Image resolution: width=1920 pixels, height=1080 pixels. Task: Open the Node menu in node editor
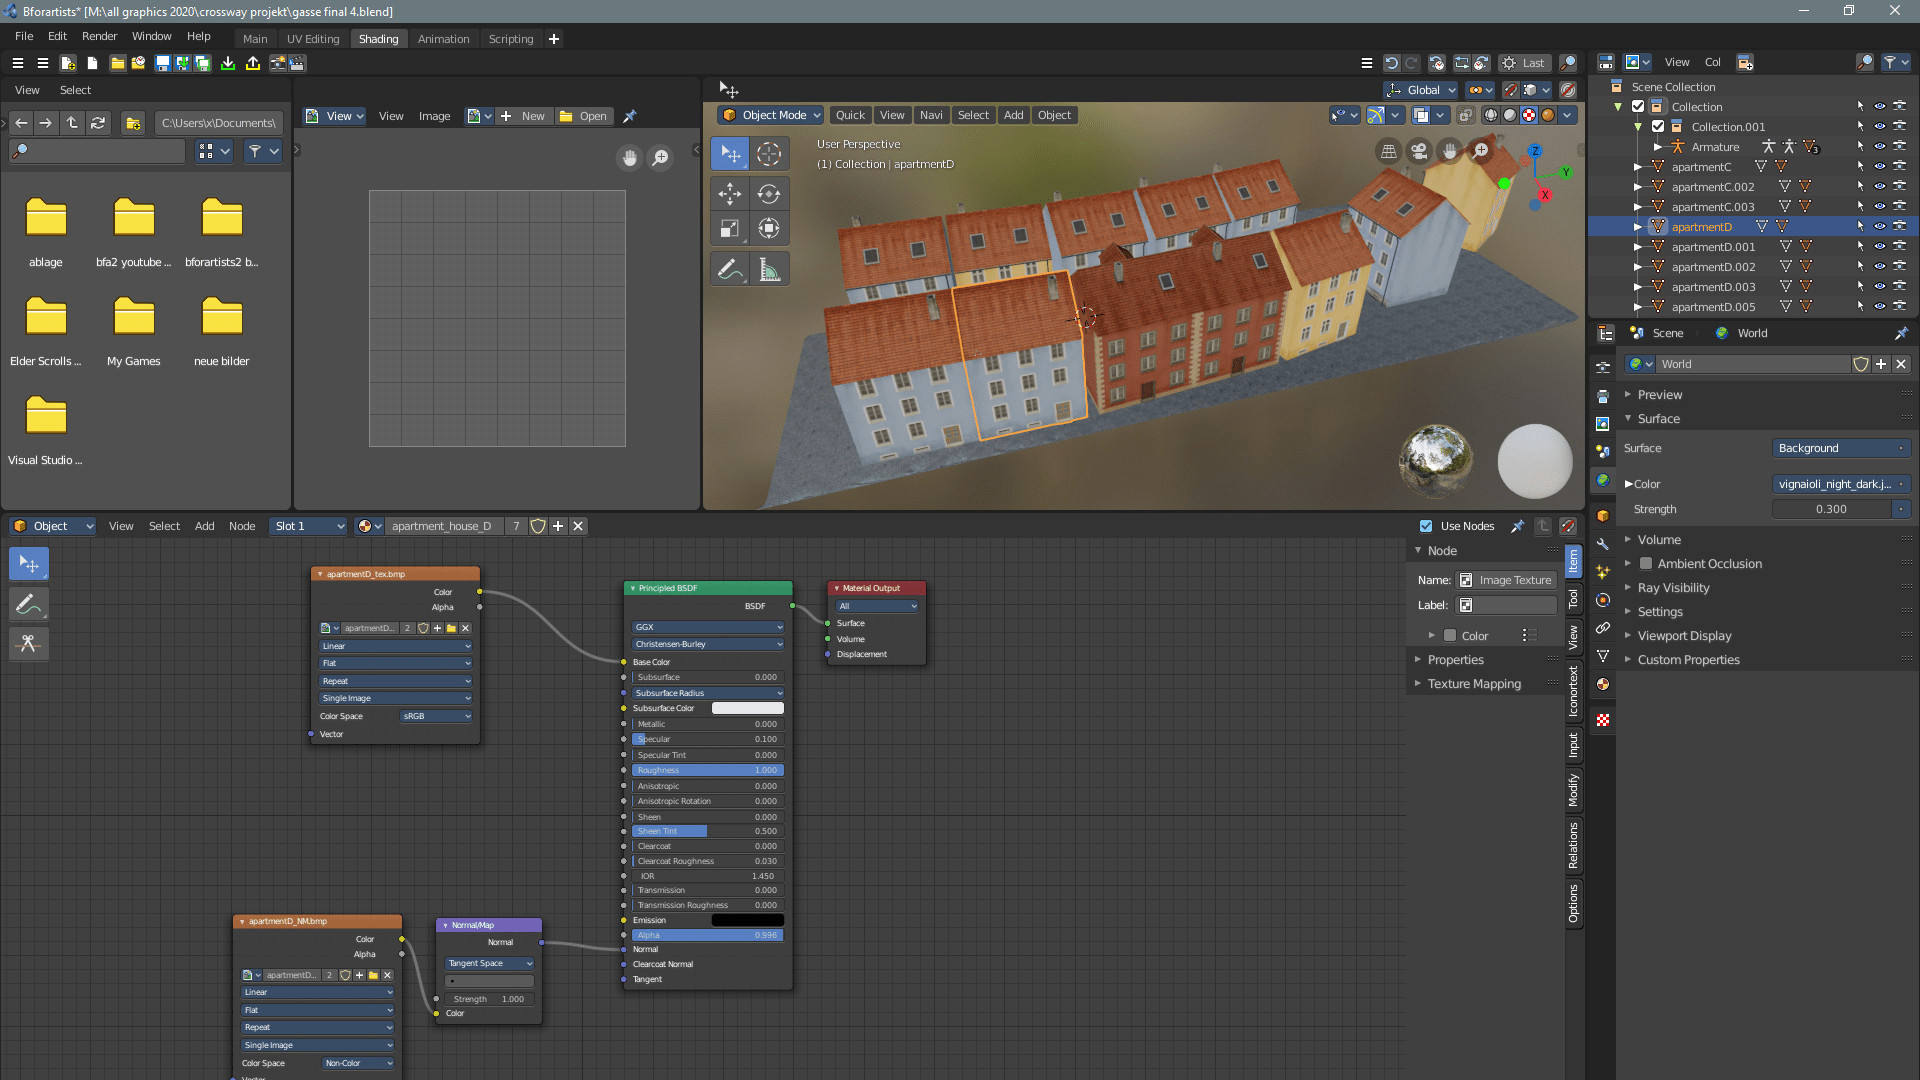tap(242, 526)
